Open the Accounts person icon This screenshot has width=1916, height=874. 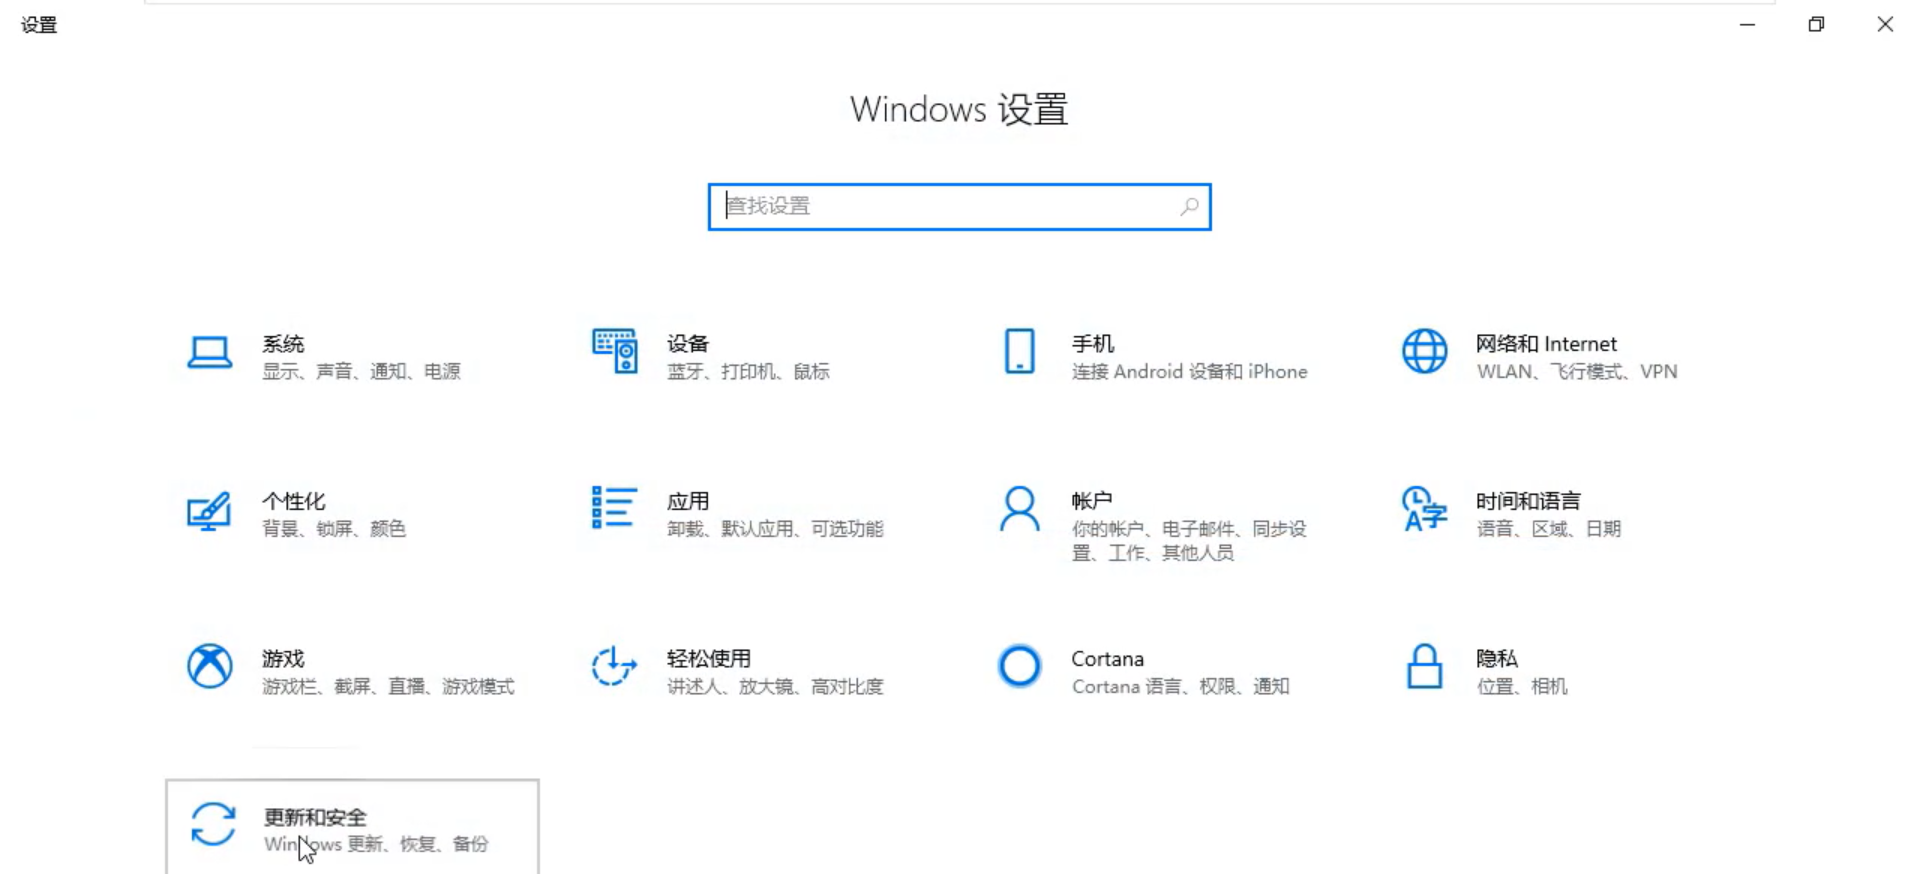pos(1019,509)
